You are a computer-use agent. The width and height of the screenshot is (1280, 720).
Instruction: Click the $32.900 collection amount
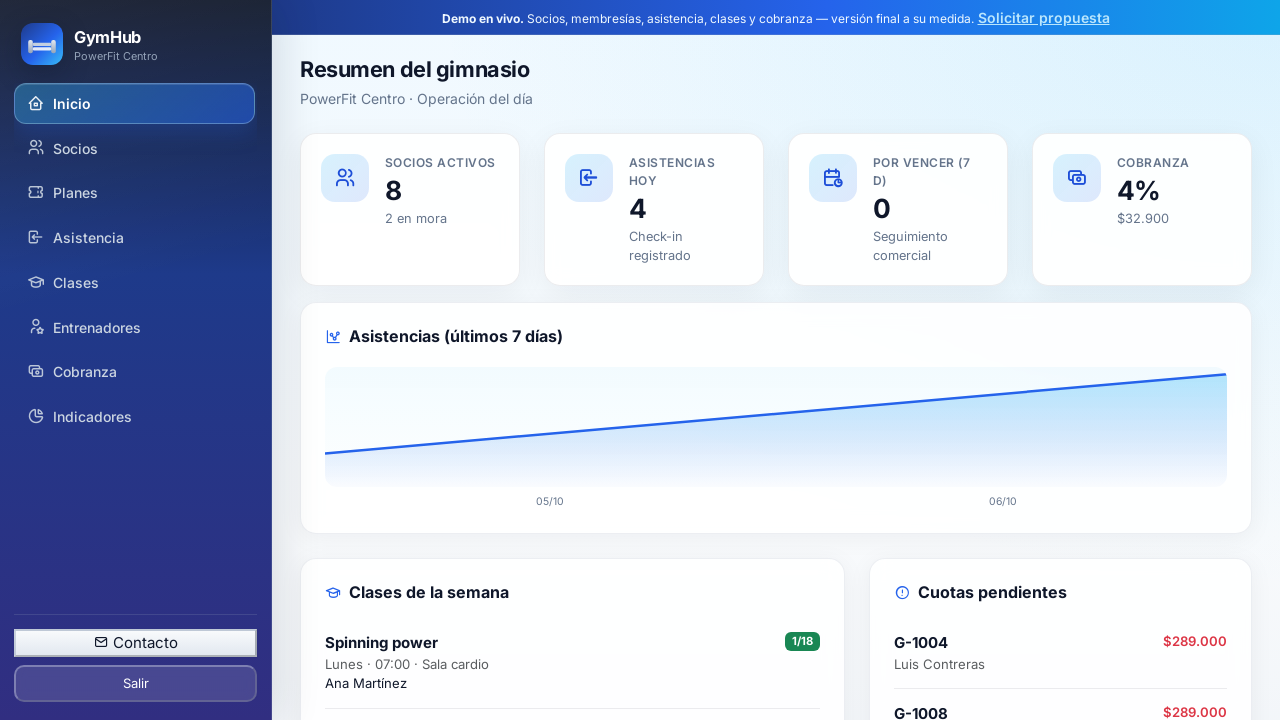[1143, 218]
